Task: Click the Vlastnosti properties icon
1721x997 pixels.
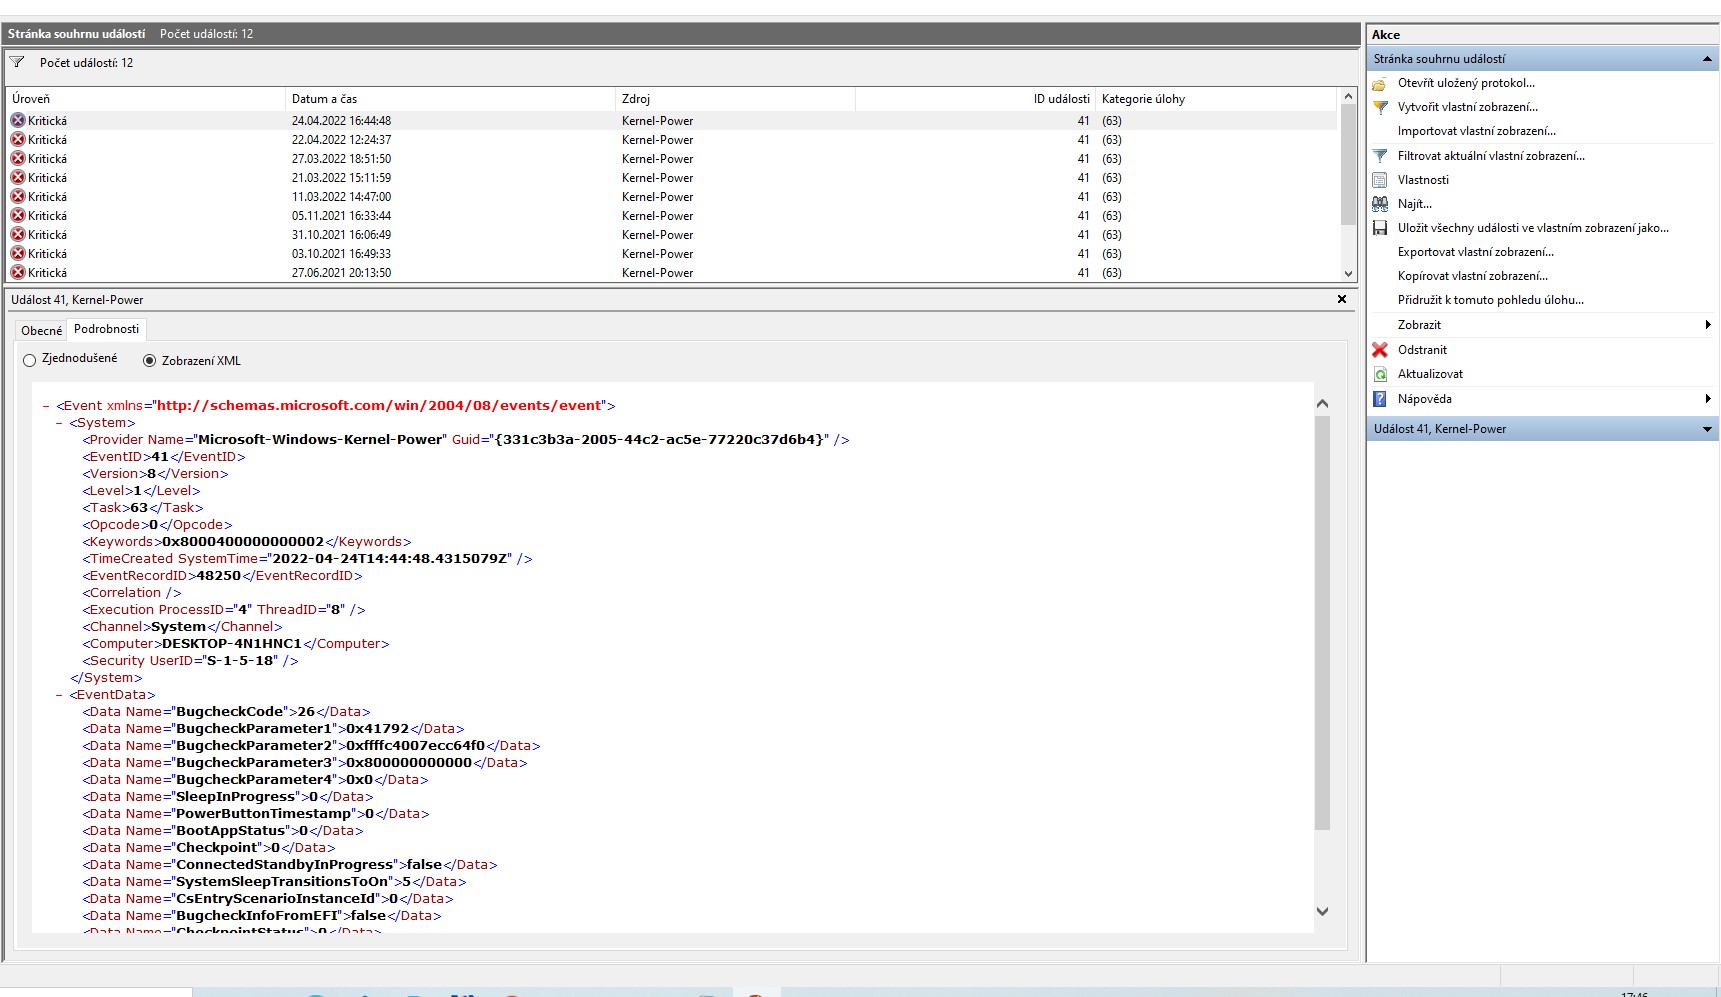Action: pyautogui.click(x=1380, y=180)
